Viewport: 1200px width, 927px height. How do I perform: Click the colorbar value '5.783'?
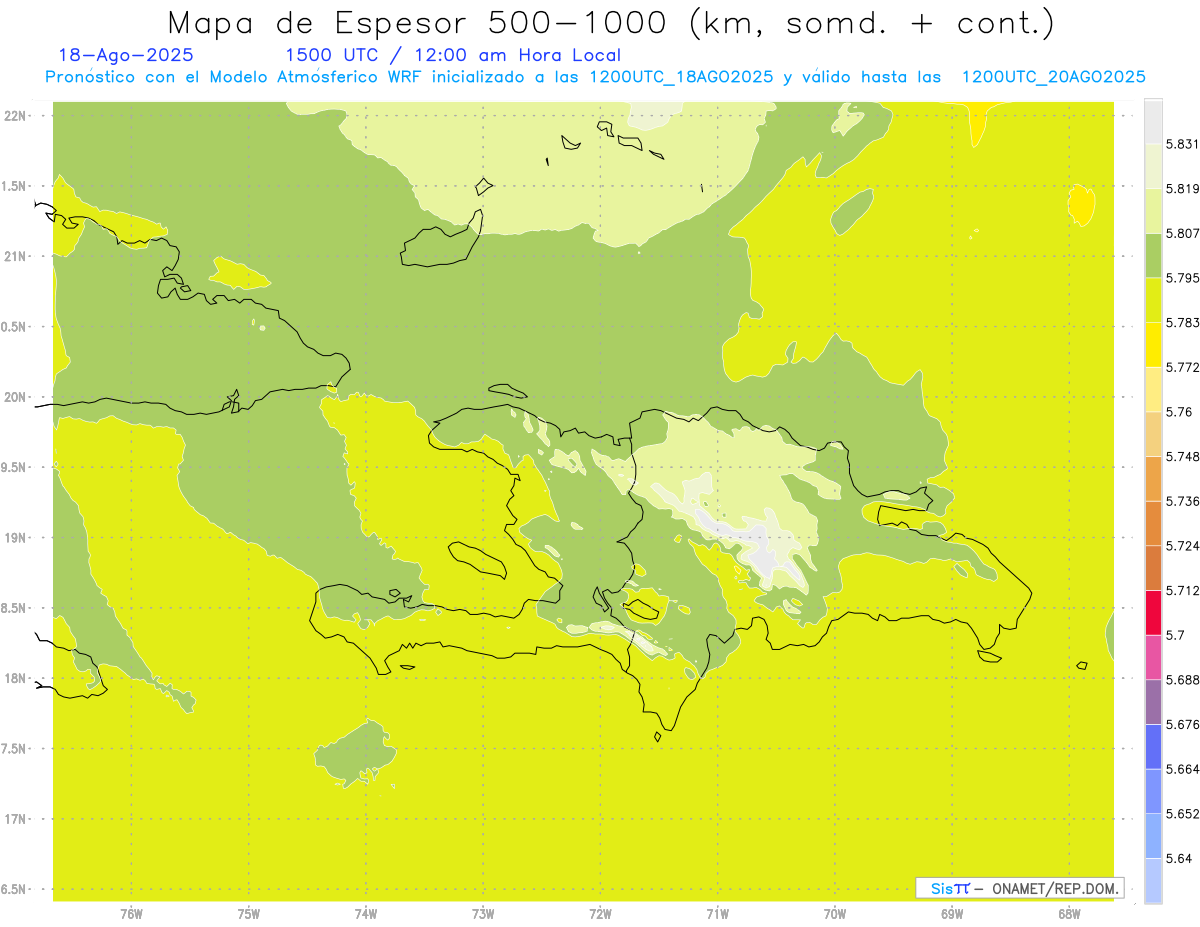pyautogui.click(x=1182, y=323)
